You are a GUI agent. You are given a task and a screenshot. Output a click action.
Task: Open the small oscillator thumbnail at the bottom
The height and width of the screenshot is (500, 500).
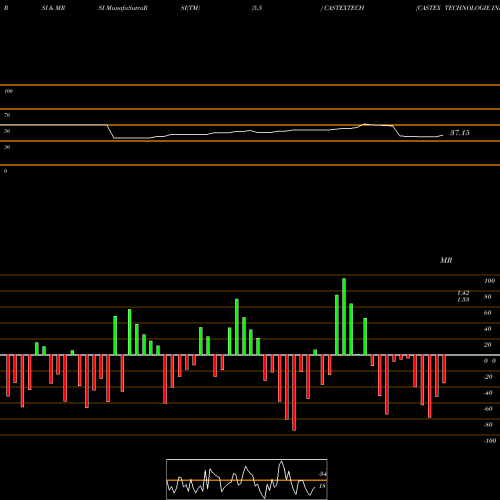(247, 479)
